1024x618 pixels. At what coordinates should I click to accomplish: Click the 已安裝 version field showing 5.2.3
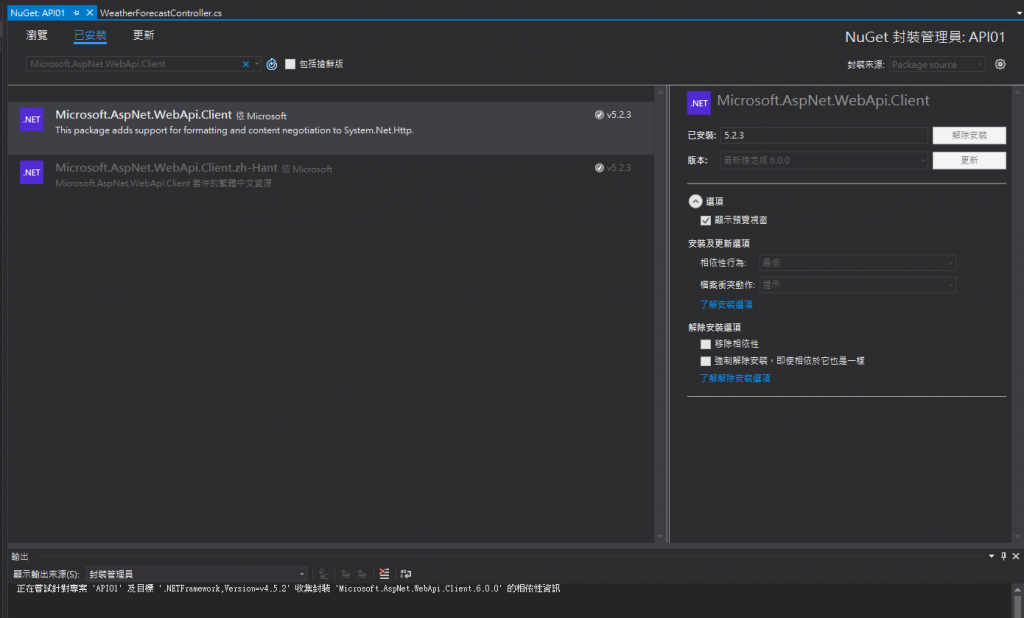coord(824,135)
